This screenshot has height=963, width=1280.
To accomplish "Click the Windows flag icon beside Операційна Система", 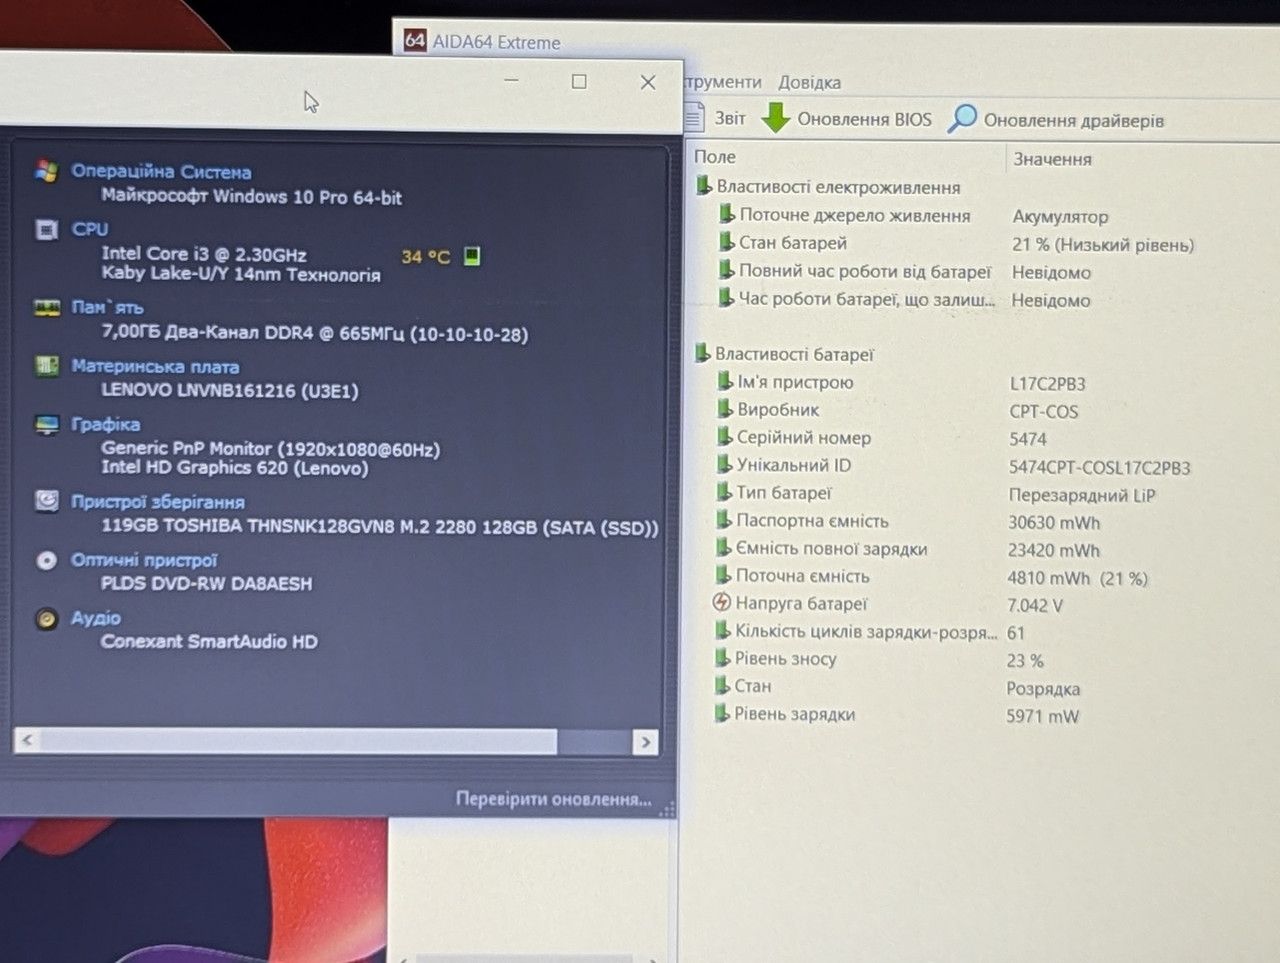I will (x=46, y=171).
